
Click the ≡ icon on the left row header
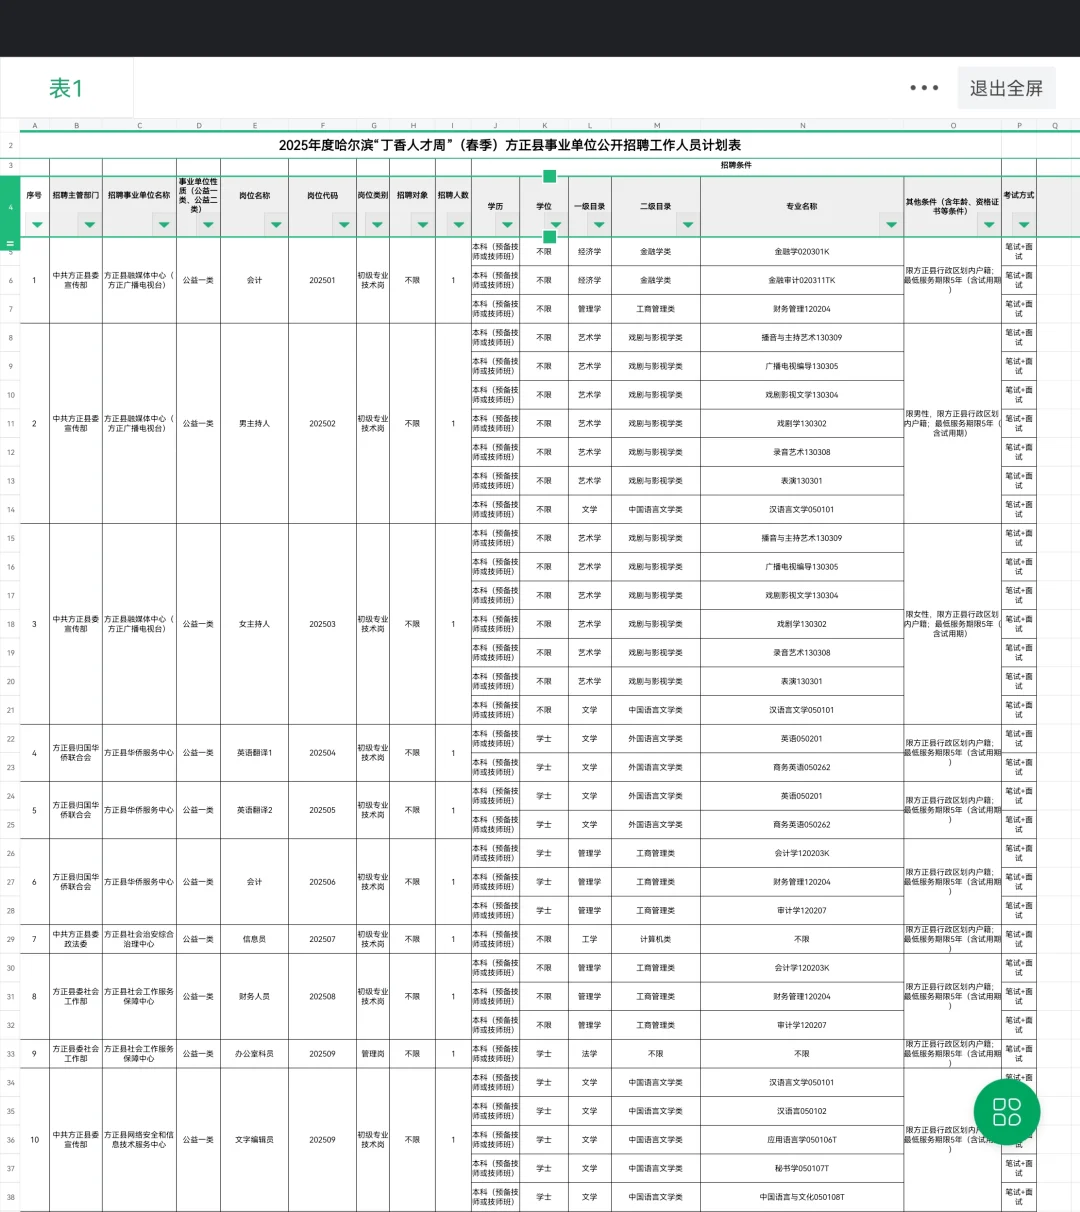[x=11, y=243]
